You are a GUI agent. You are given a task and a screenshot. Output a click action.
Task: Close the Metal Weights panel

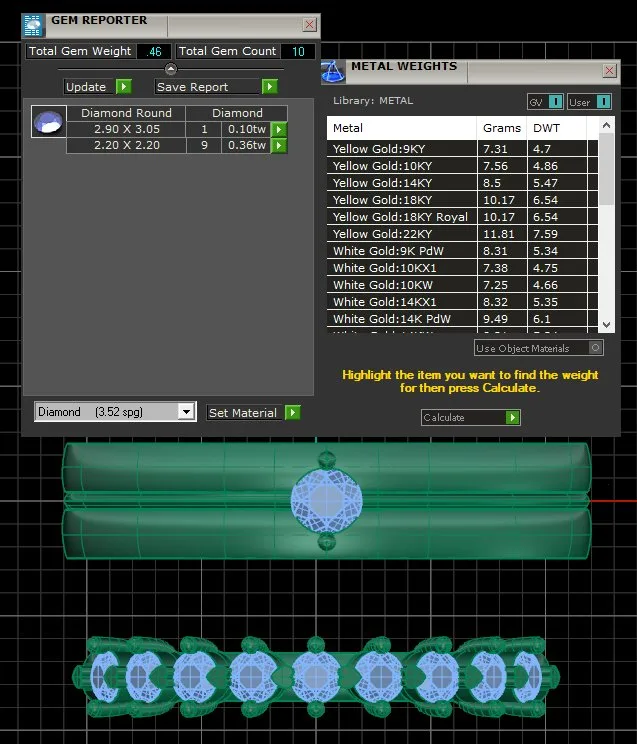[x=609, y=71]
